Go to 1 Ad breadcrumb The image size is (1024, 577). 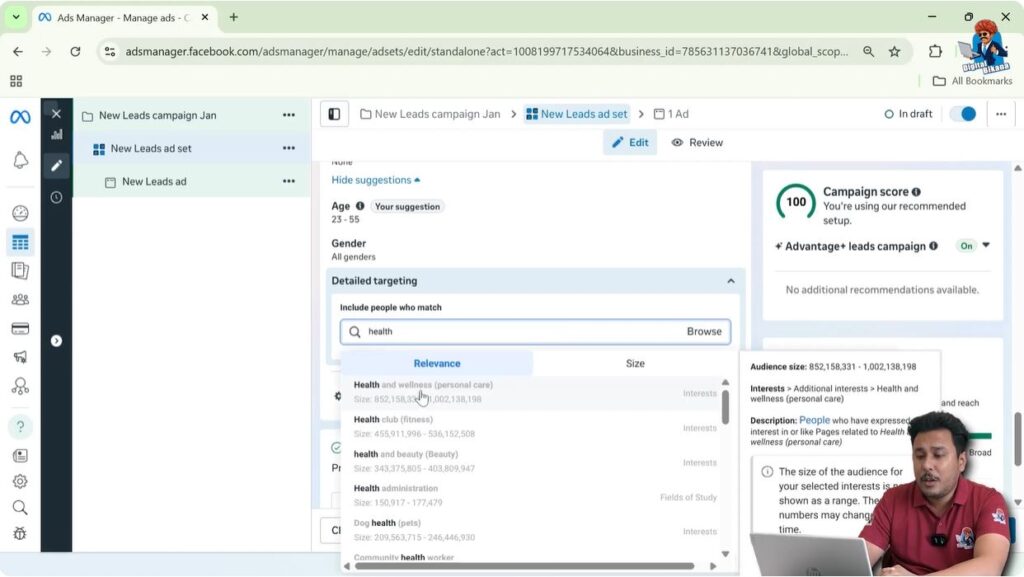[671, 114]
